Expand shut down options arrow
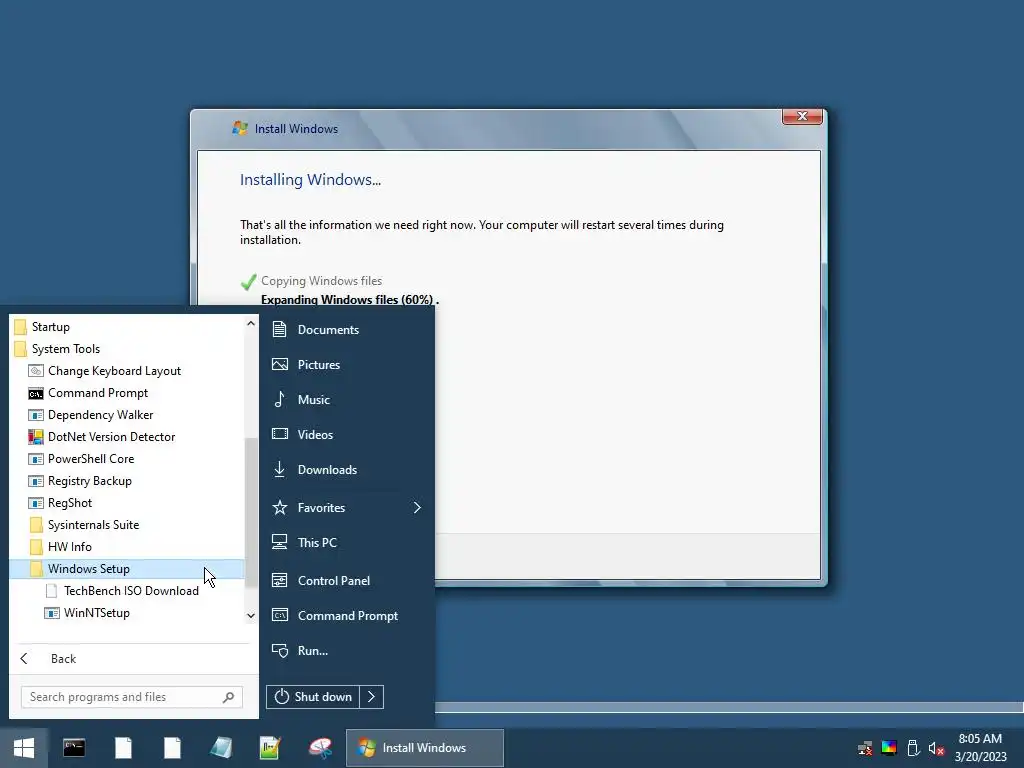The image size is (1024, 768). pos(372,697)
